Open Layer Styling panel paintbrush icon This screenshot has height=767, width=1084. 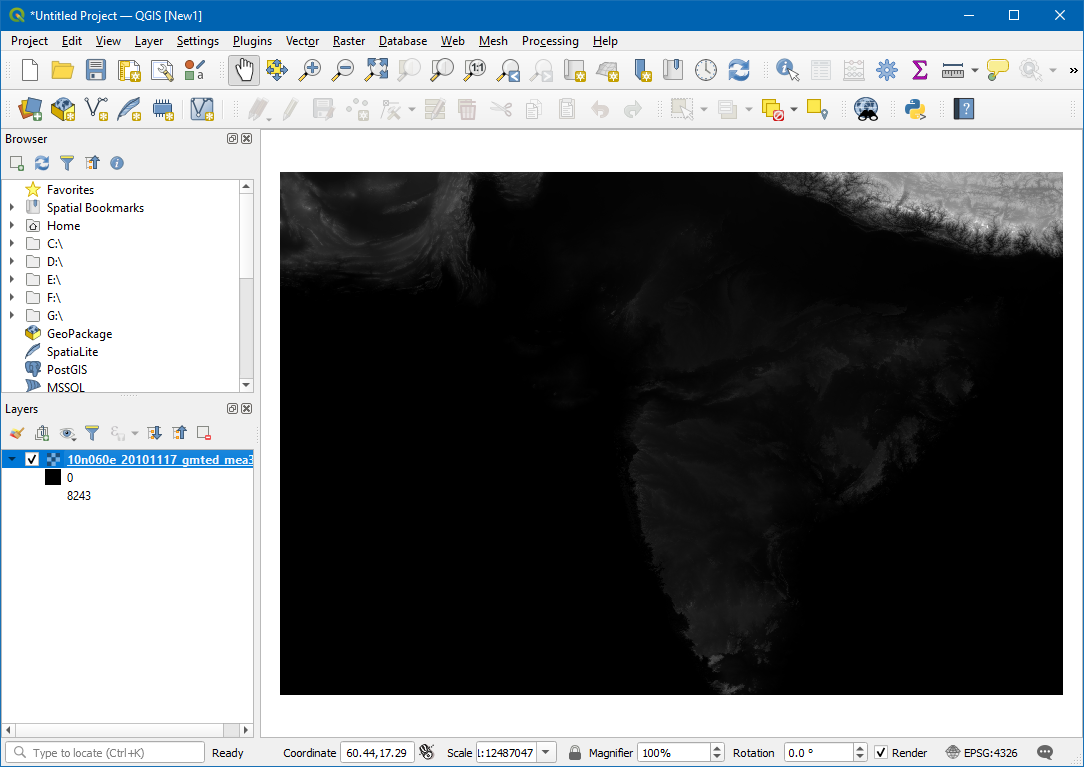click(x=16, y=433)
